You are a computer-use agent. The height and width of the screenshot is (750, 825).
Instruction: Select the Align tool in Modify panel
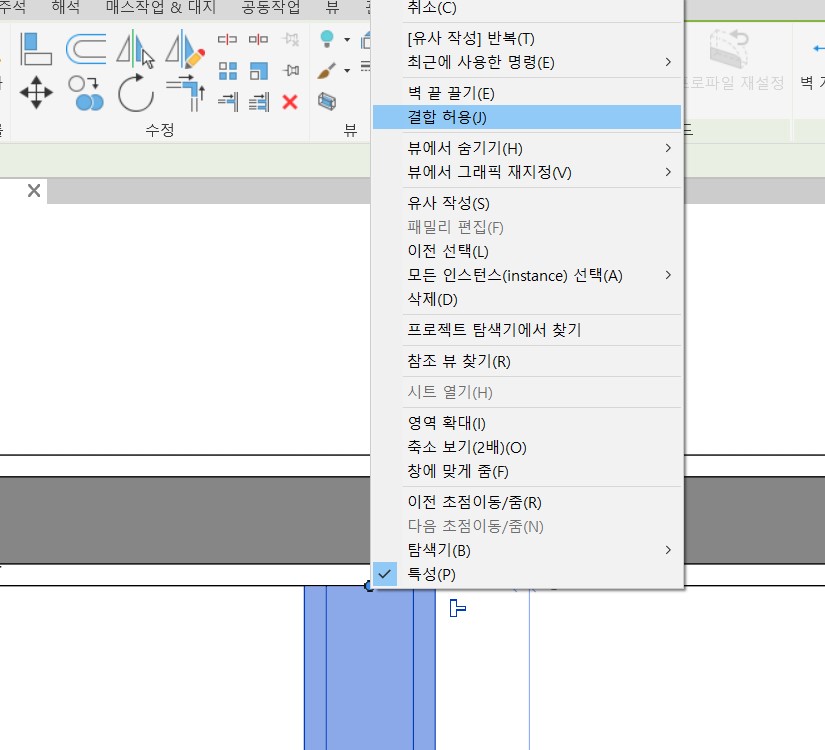coord(36,47)
